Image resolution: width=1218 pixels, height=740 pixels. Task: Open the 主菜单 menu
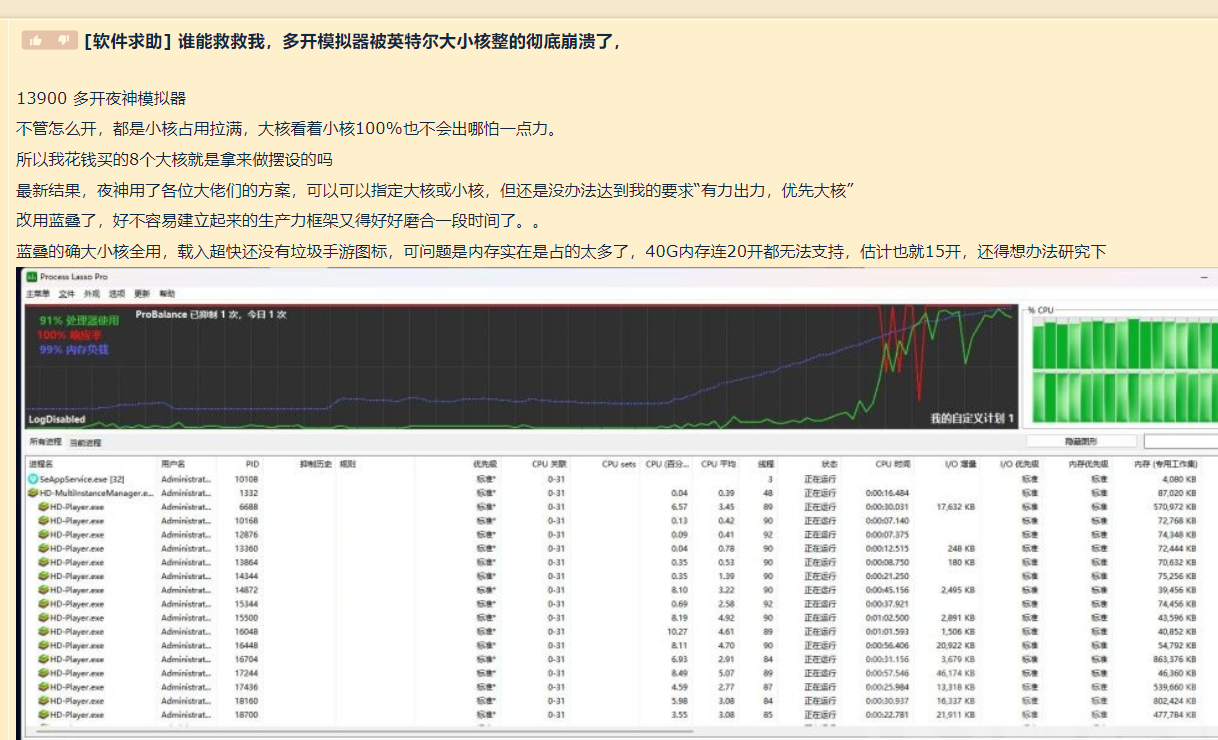click(x=37, y=294)
